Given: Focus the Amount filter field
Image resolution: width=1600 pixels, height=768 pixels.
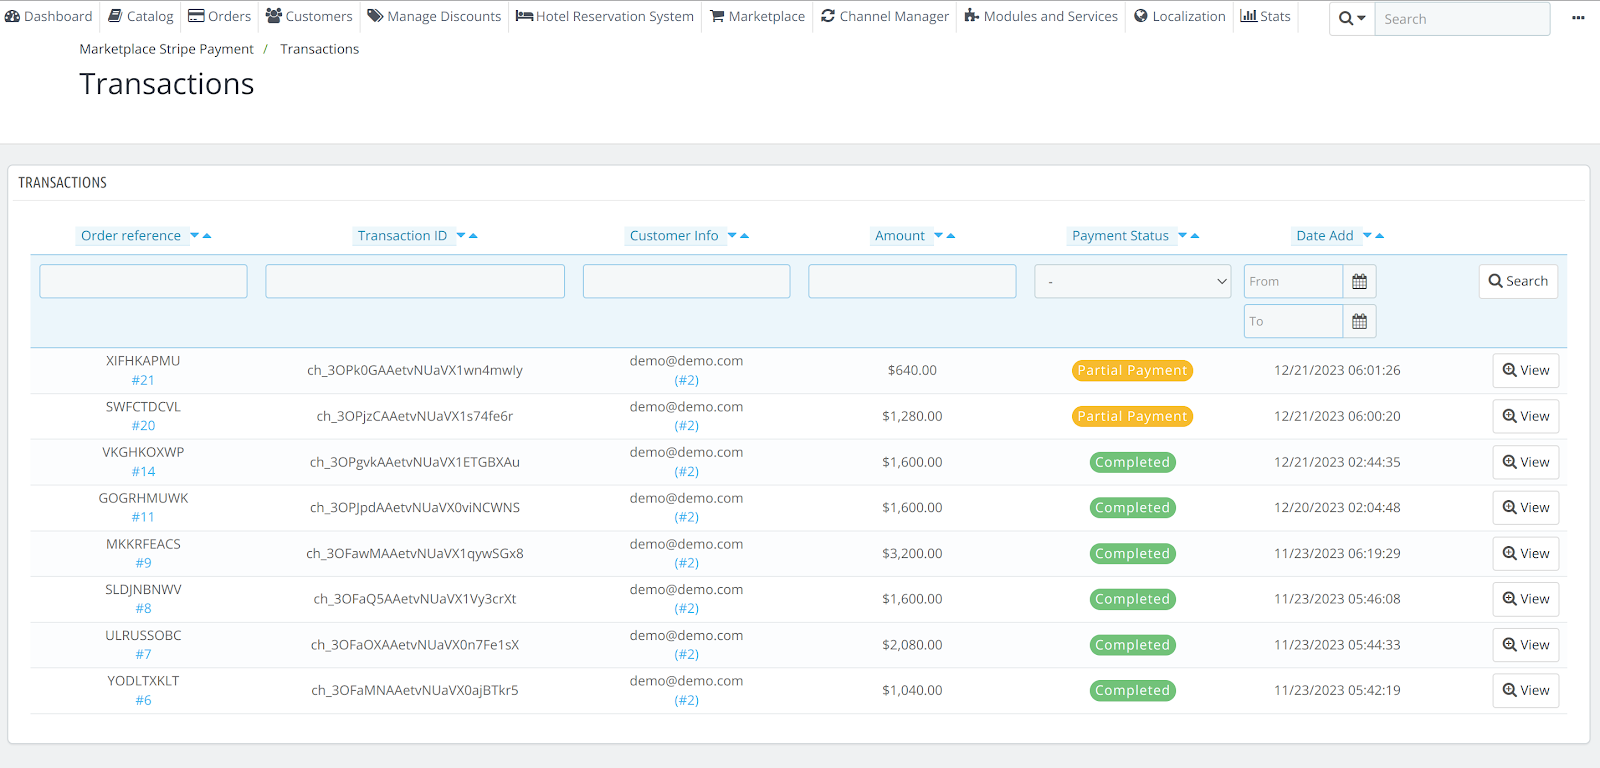Looking at the screenshot, I should click(912, 282).
